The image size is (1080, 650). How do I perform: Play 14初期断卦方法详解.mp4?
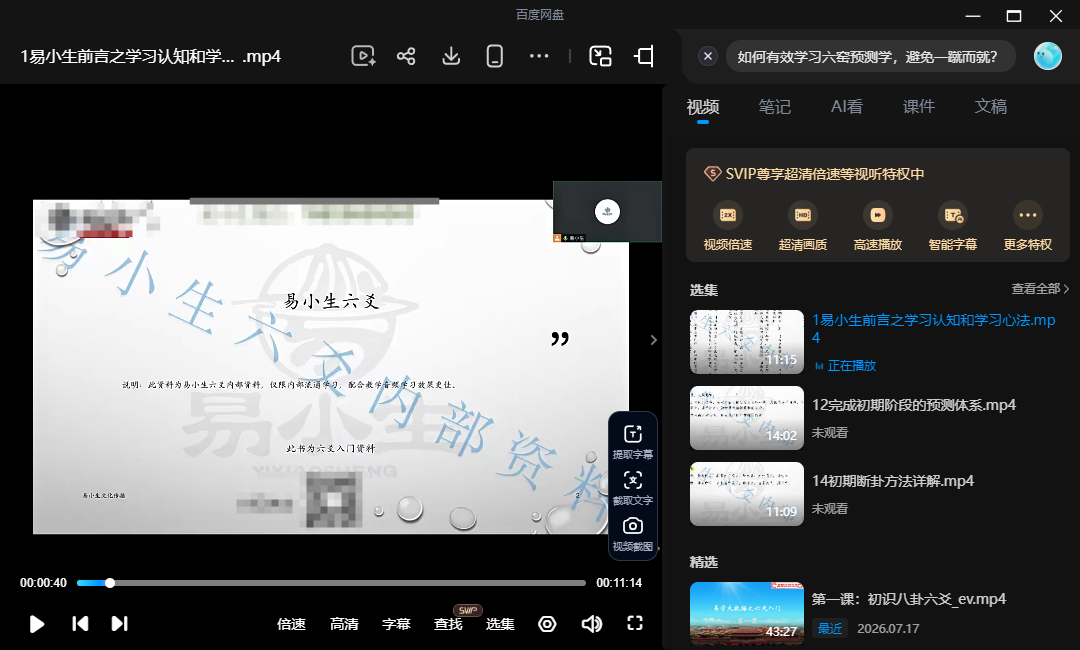click(893, 481)
